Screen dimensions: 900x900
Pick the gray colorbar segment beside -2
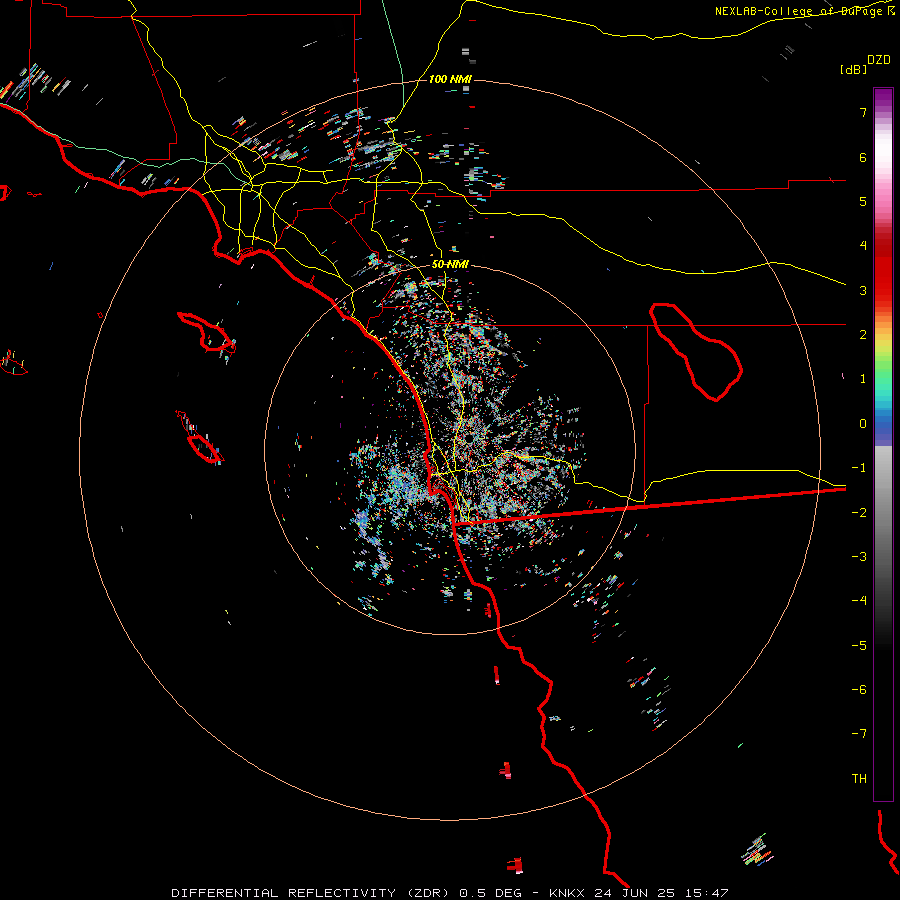pos(883,513)
